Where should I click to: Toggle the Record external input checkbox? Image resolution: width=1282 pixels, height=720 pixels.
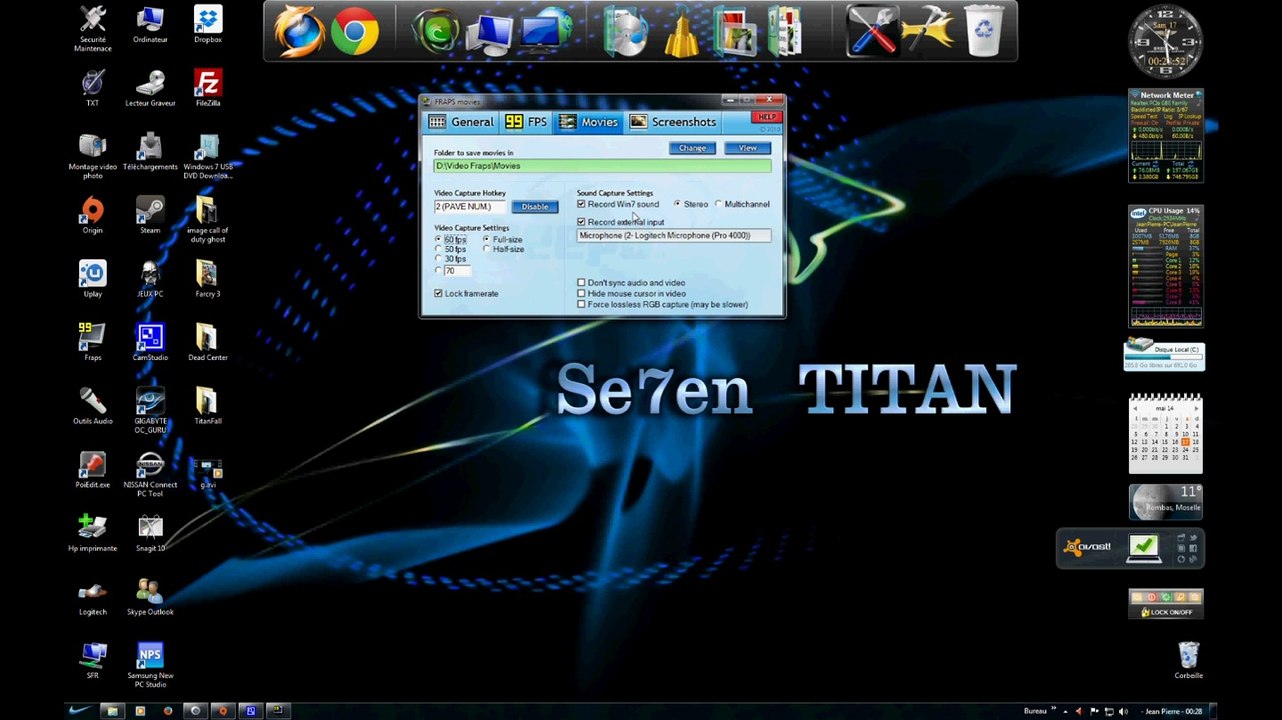point(581,222)
